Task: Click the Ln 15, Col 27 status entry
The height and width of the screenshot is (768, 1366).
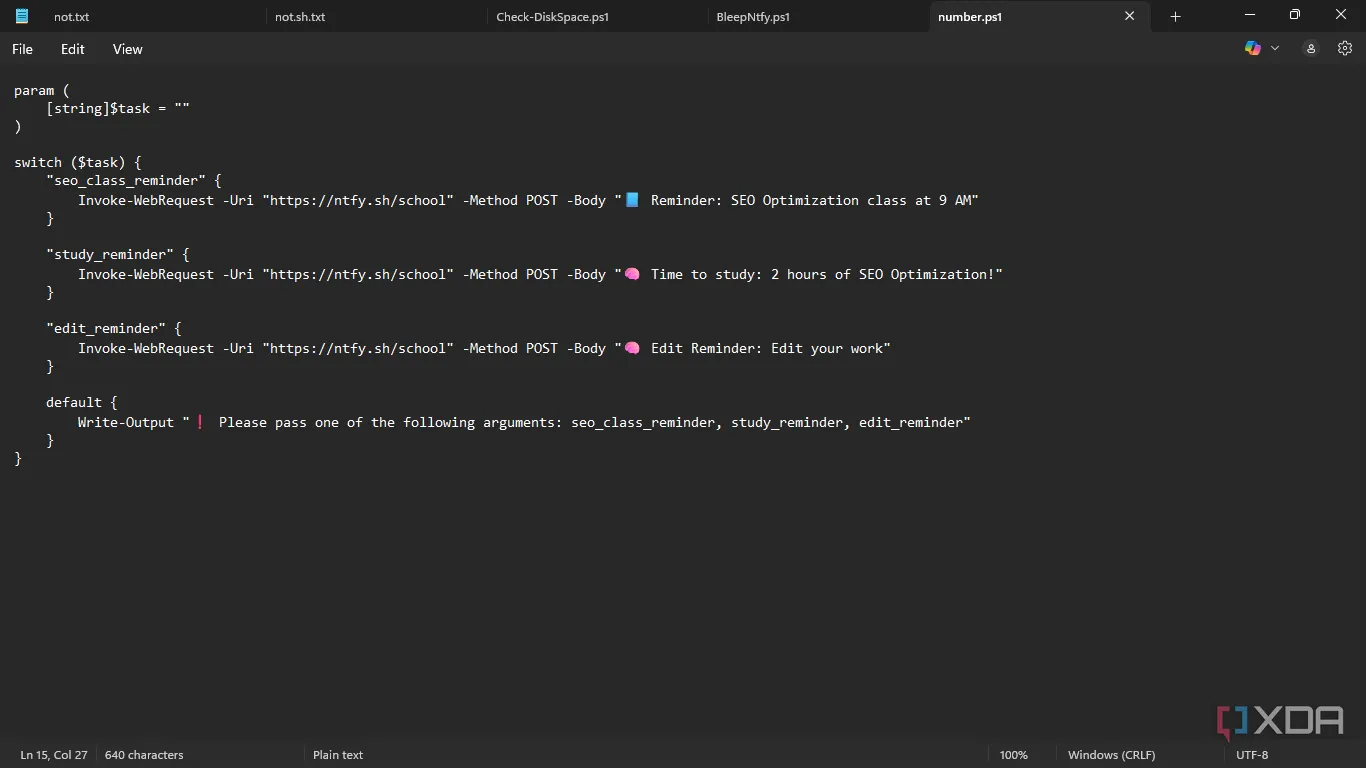Action: (x=54, y=755)
